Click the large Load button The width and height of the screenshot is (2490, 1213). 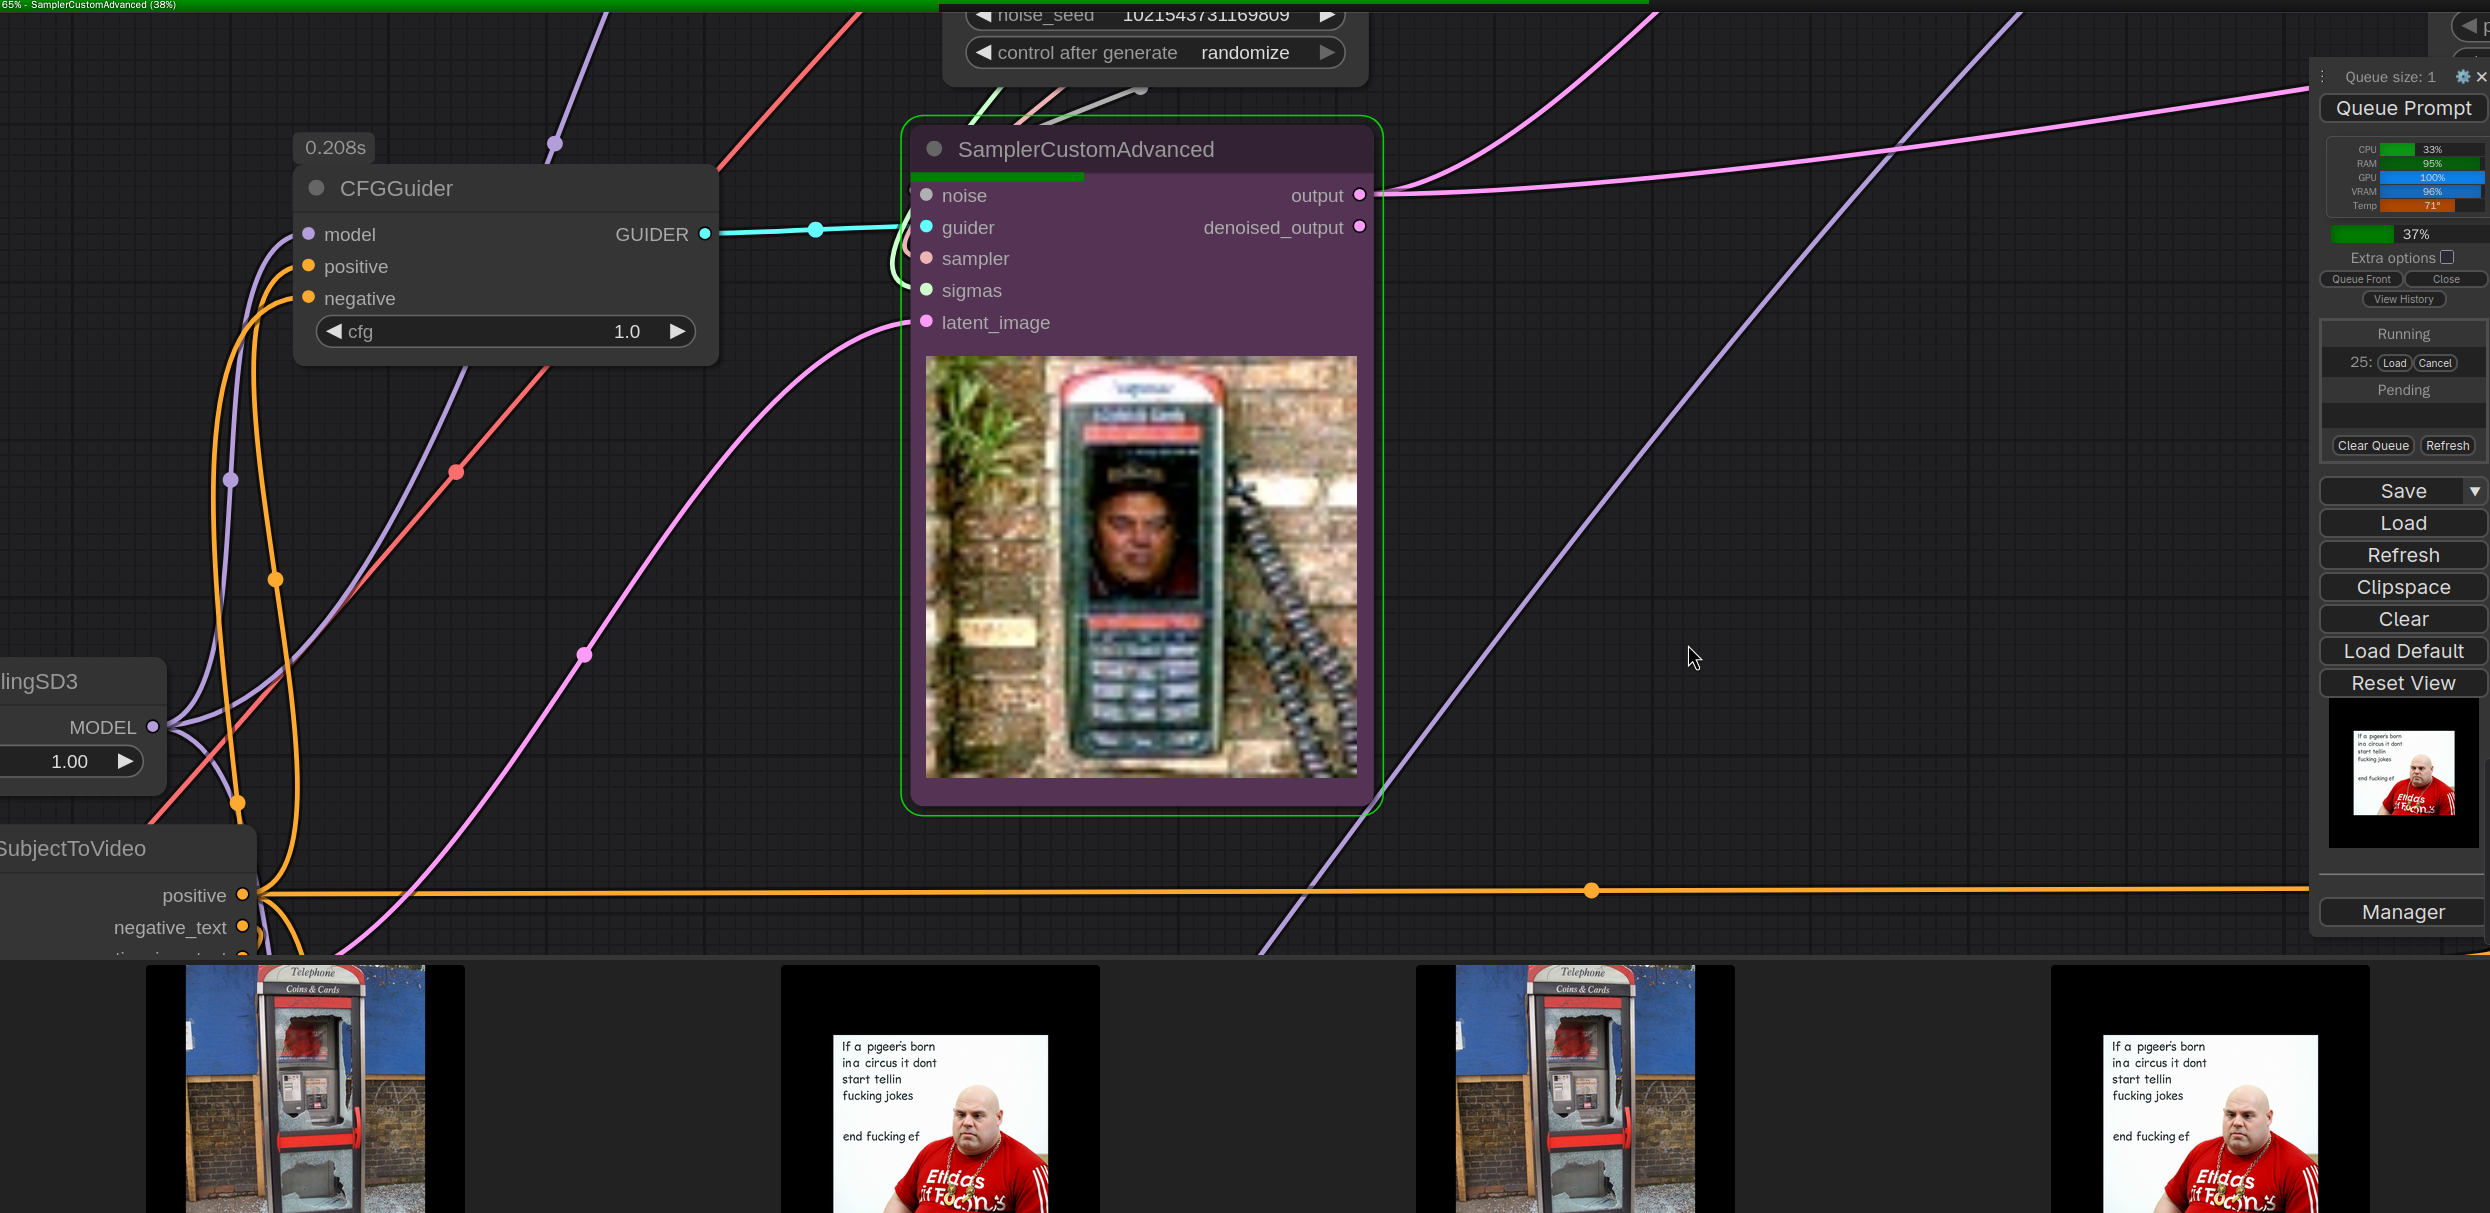2403,523
